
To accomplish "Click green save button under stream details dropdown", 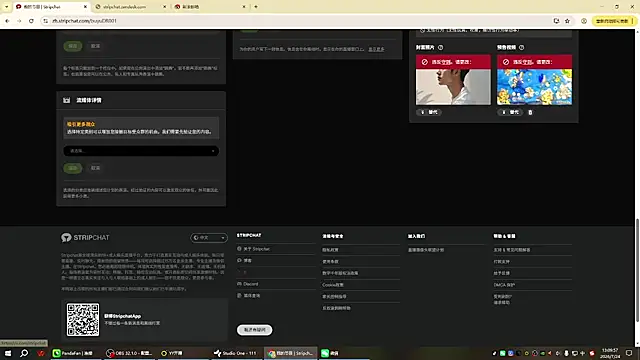I will [x=73, y=168].
